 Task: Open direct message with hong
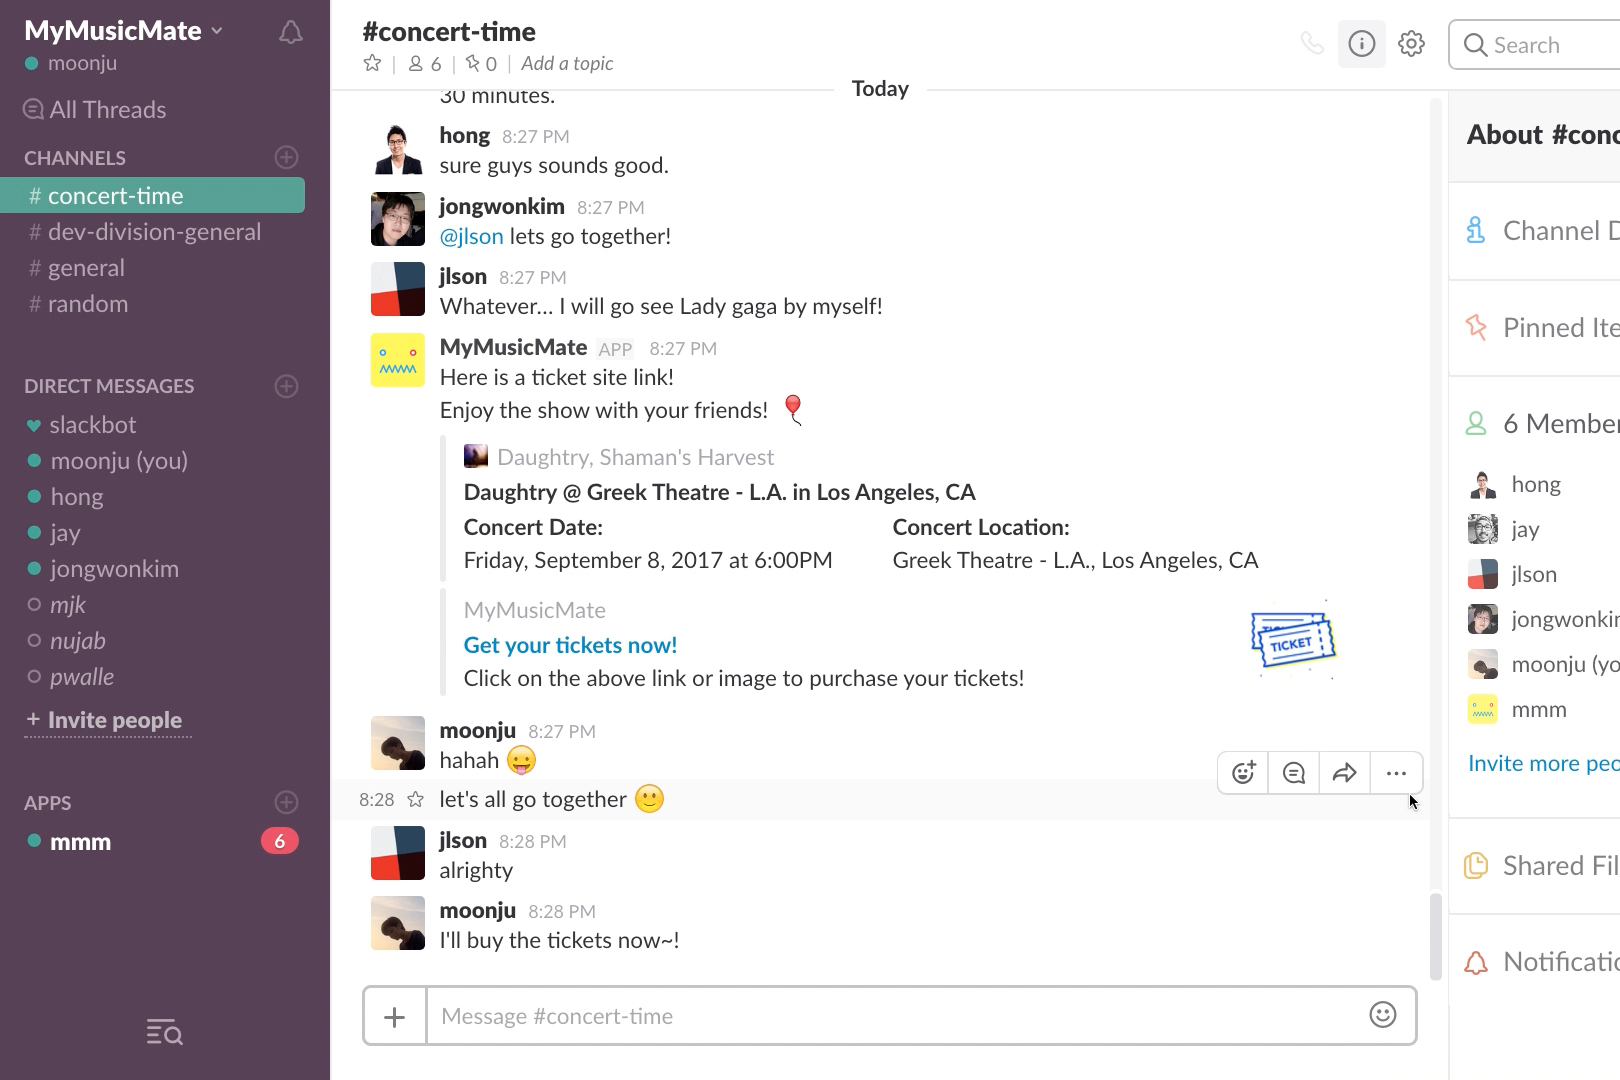pyautogui.click(x=152, y=497)
